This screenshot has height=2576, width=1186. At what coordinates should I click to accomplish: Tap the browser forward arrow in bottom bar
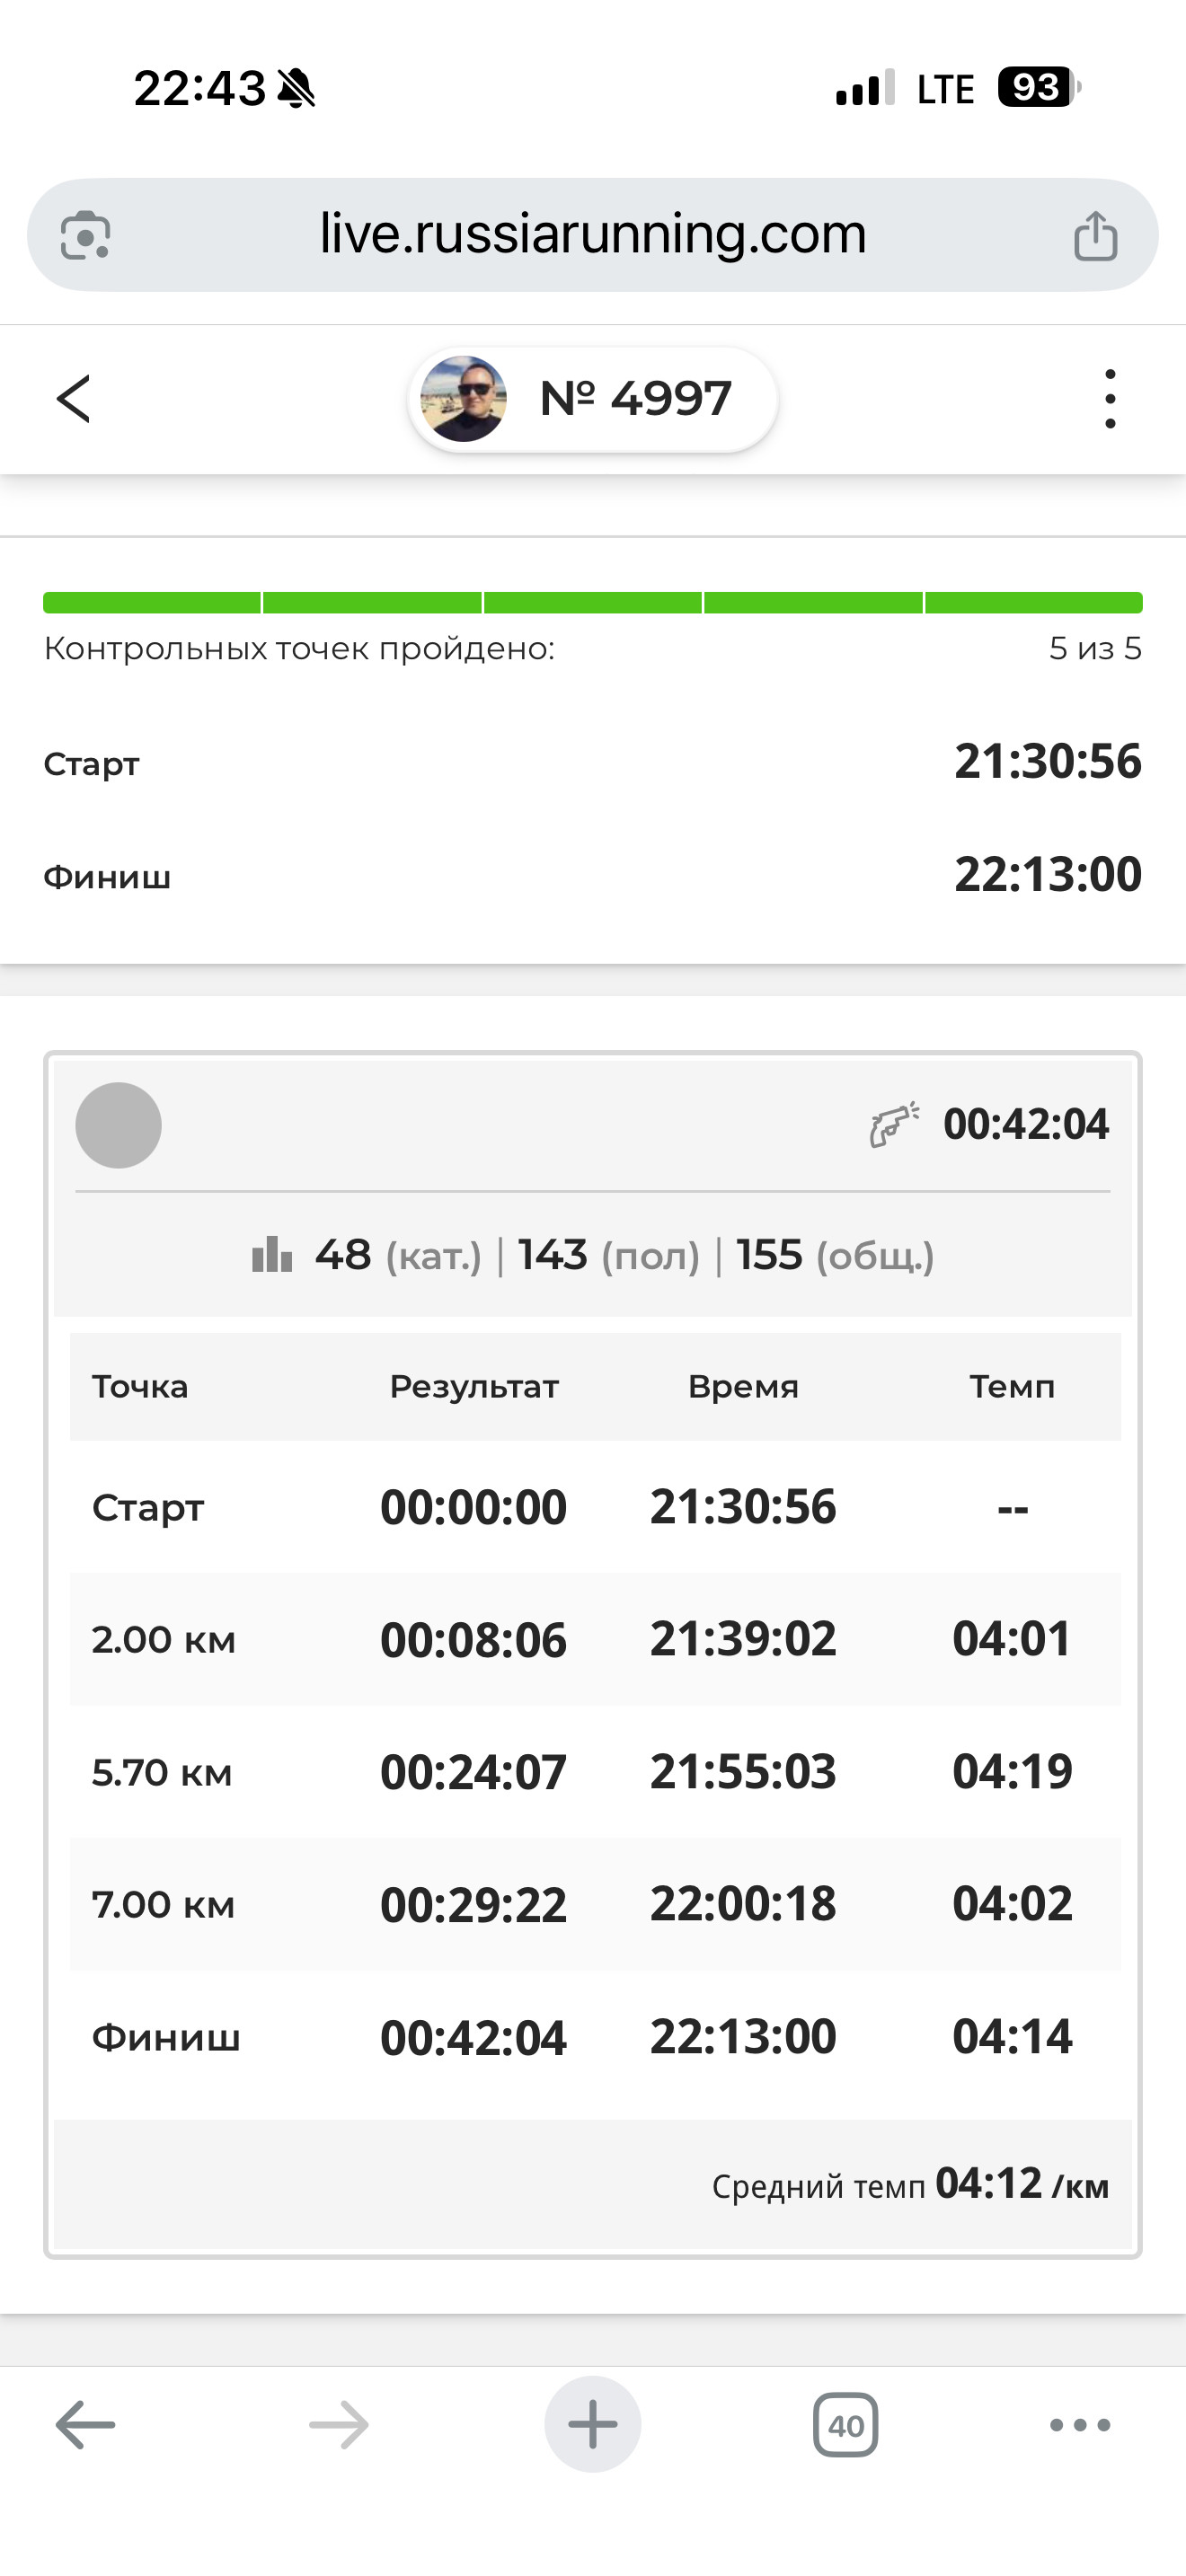point(339,2425)
